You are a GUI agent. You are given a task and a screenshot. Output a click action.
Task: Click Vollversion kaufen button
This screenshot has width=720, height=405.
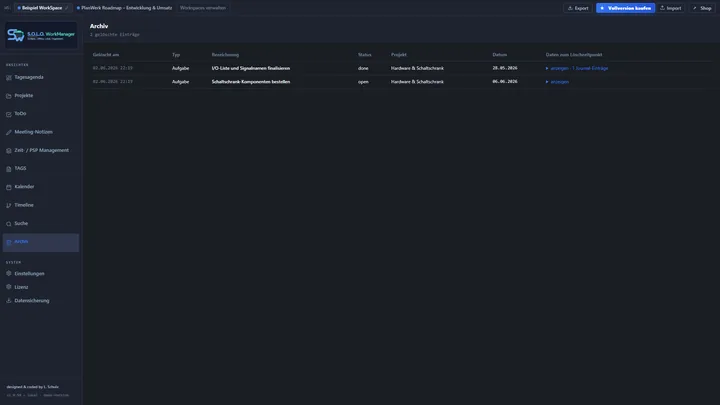tap(625, 8)
